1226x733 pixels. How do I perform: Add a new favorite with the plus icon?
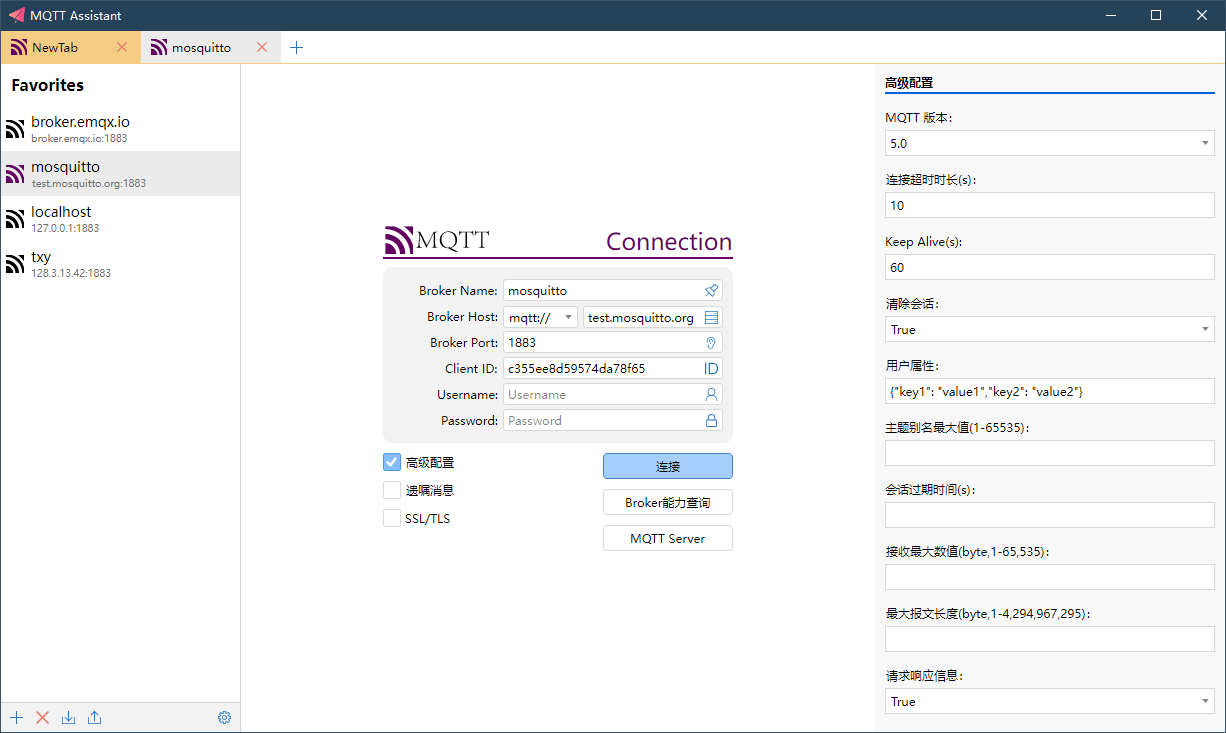tap(16, 717)
